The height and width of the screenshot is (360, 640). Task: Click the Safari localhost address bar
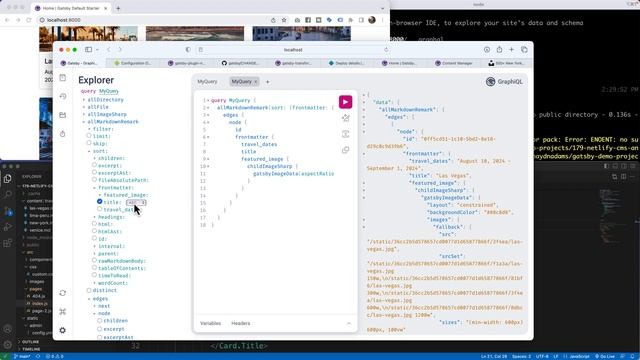293,50
